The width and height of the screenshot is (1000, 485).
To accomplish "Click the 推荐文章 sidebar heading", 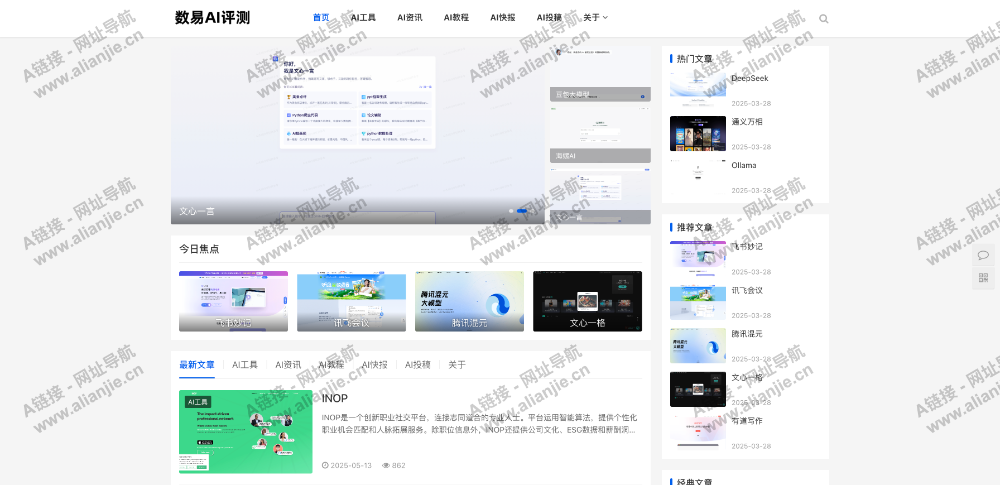I will (695, 227).
